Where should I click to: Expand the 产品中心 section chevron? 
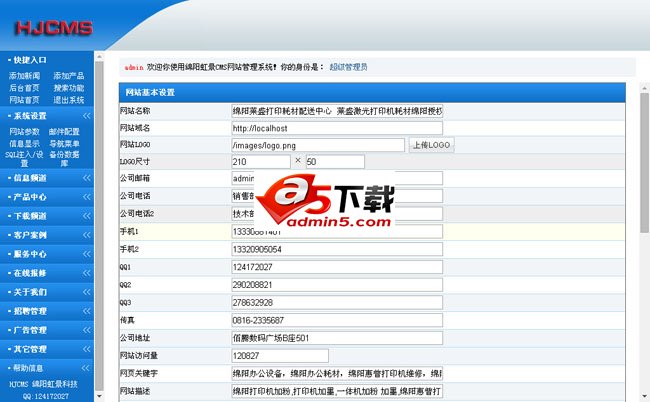coord(87,197)
